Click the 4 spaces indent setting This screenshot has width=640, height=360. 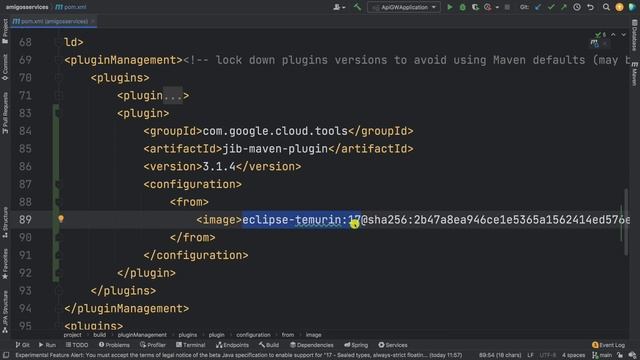pyautogui.click(x=573, y=355)
